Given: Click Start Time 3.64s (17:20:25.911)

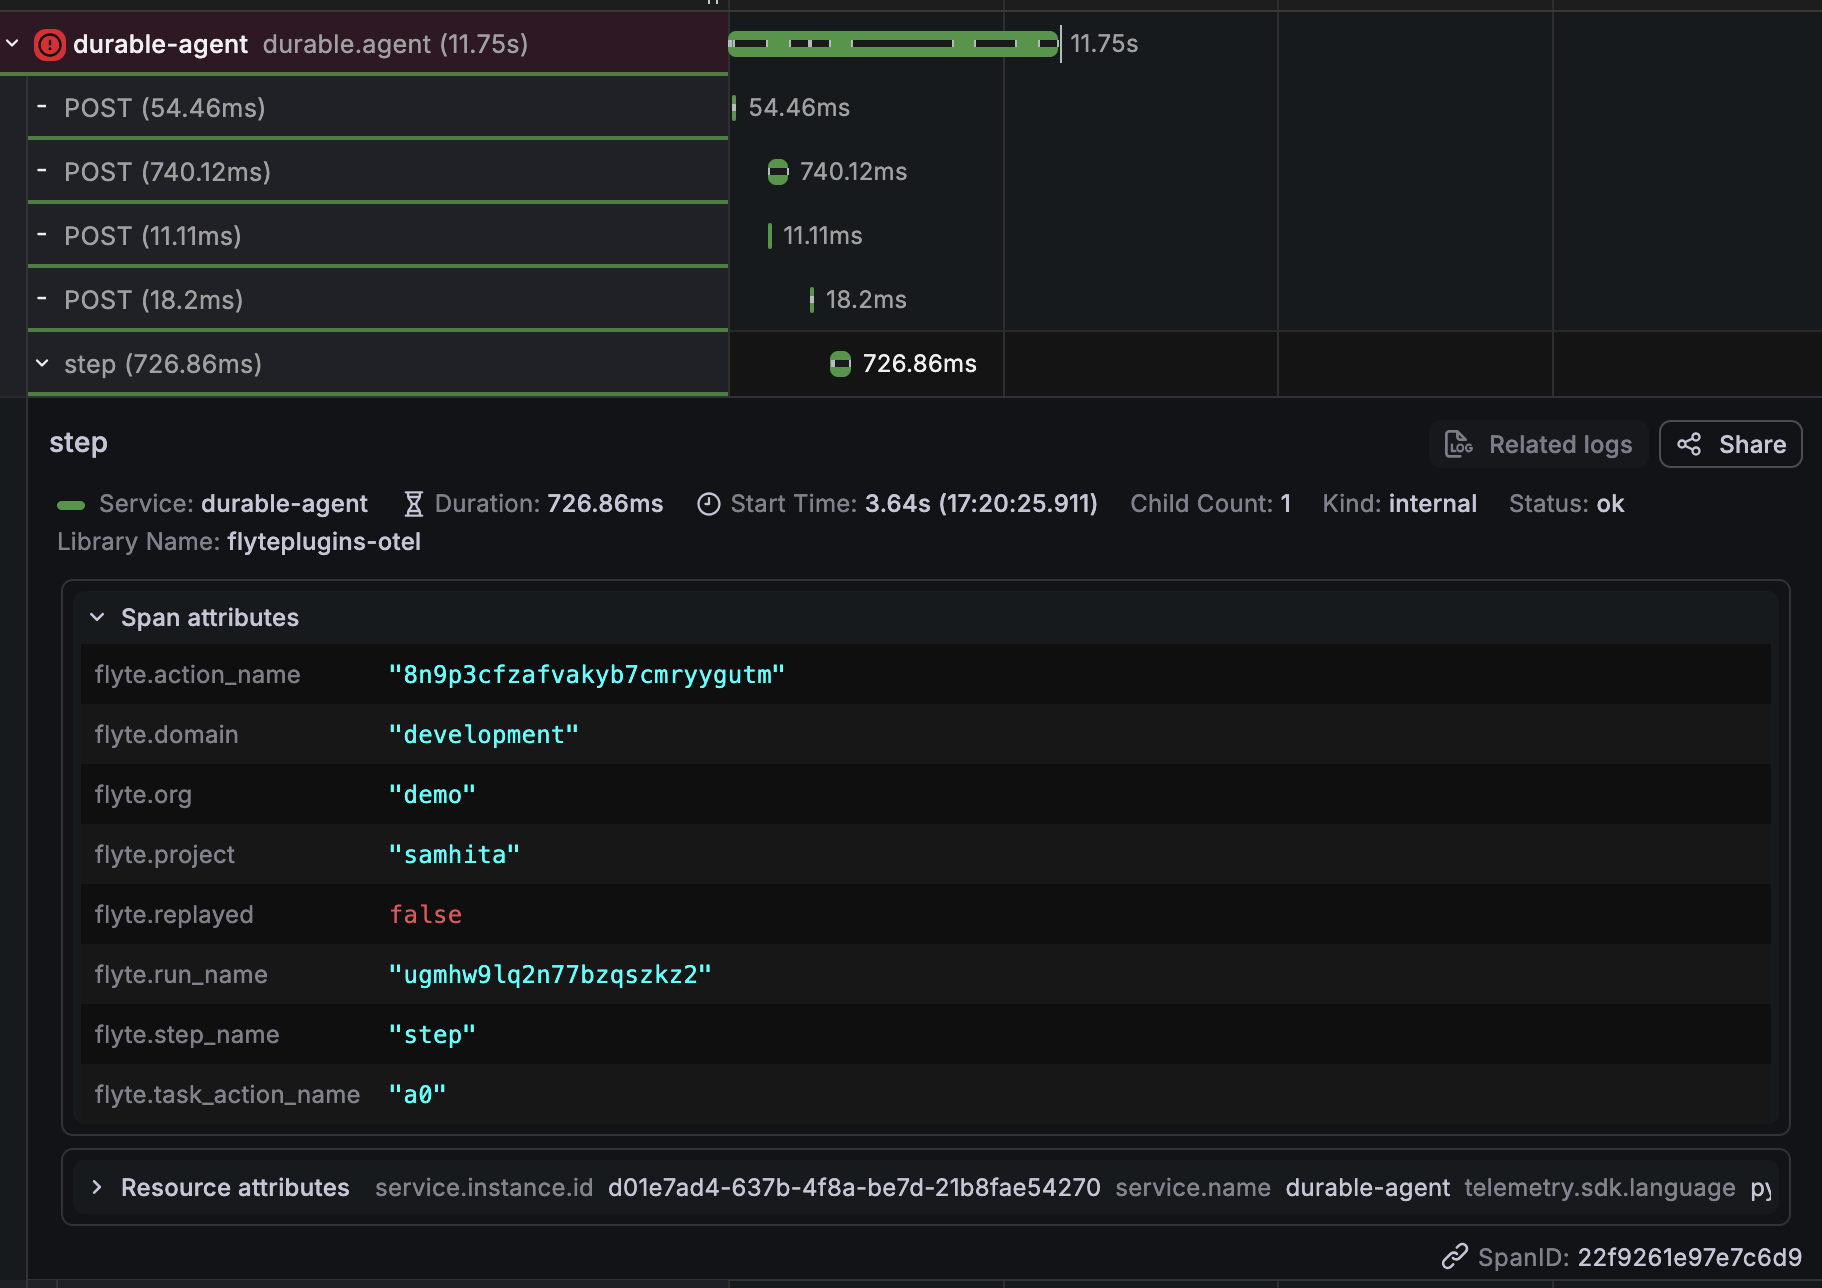Looking at the screenshot, I should tap(914, 504).
